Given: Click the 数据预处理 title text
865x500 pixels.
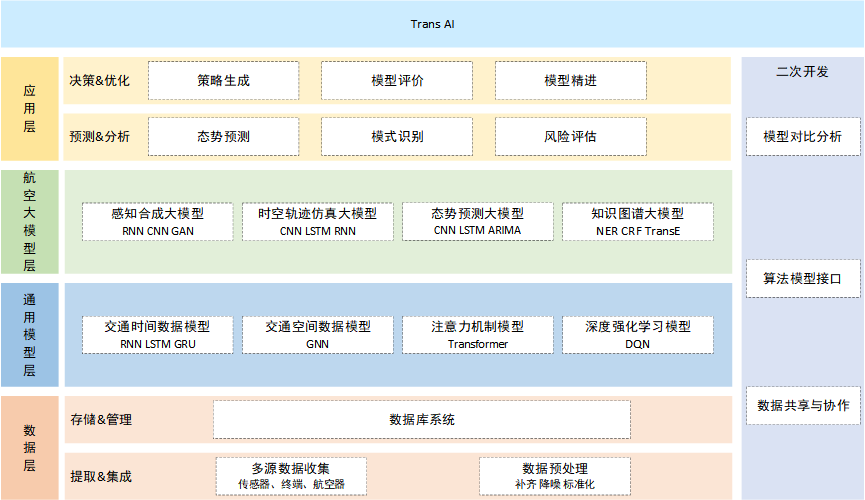Looking at the screenshot, I should tap(555, 469).
